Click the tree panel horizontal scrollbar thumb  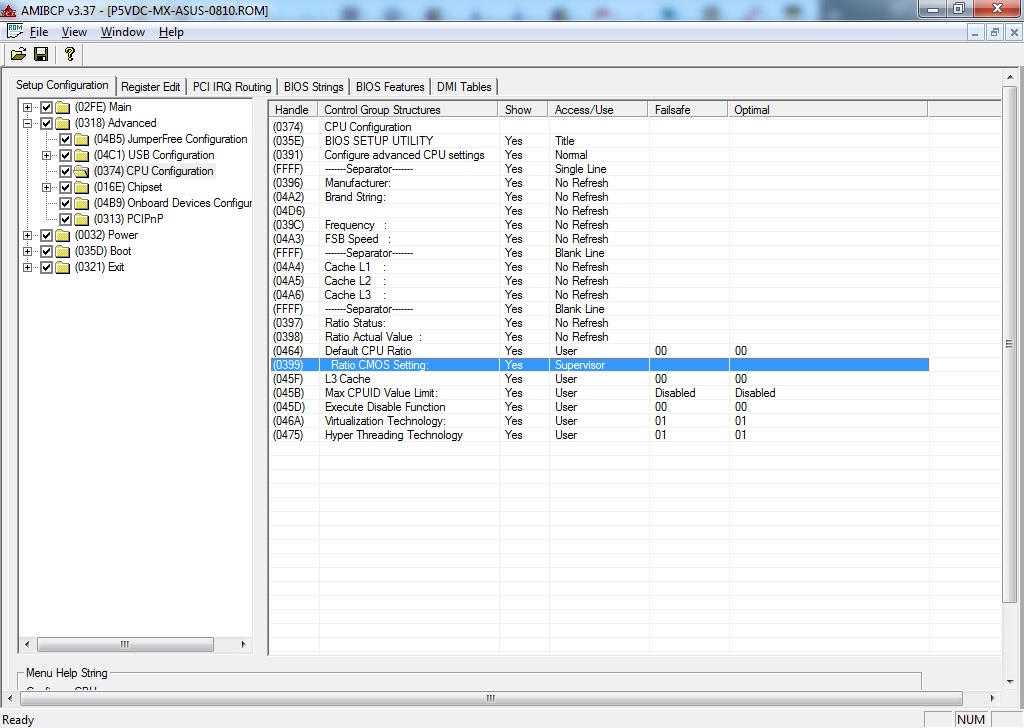[125, 644]
